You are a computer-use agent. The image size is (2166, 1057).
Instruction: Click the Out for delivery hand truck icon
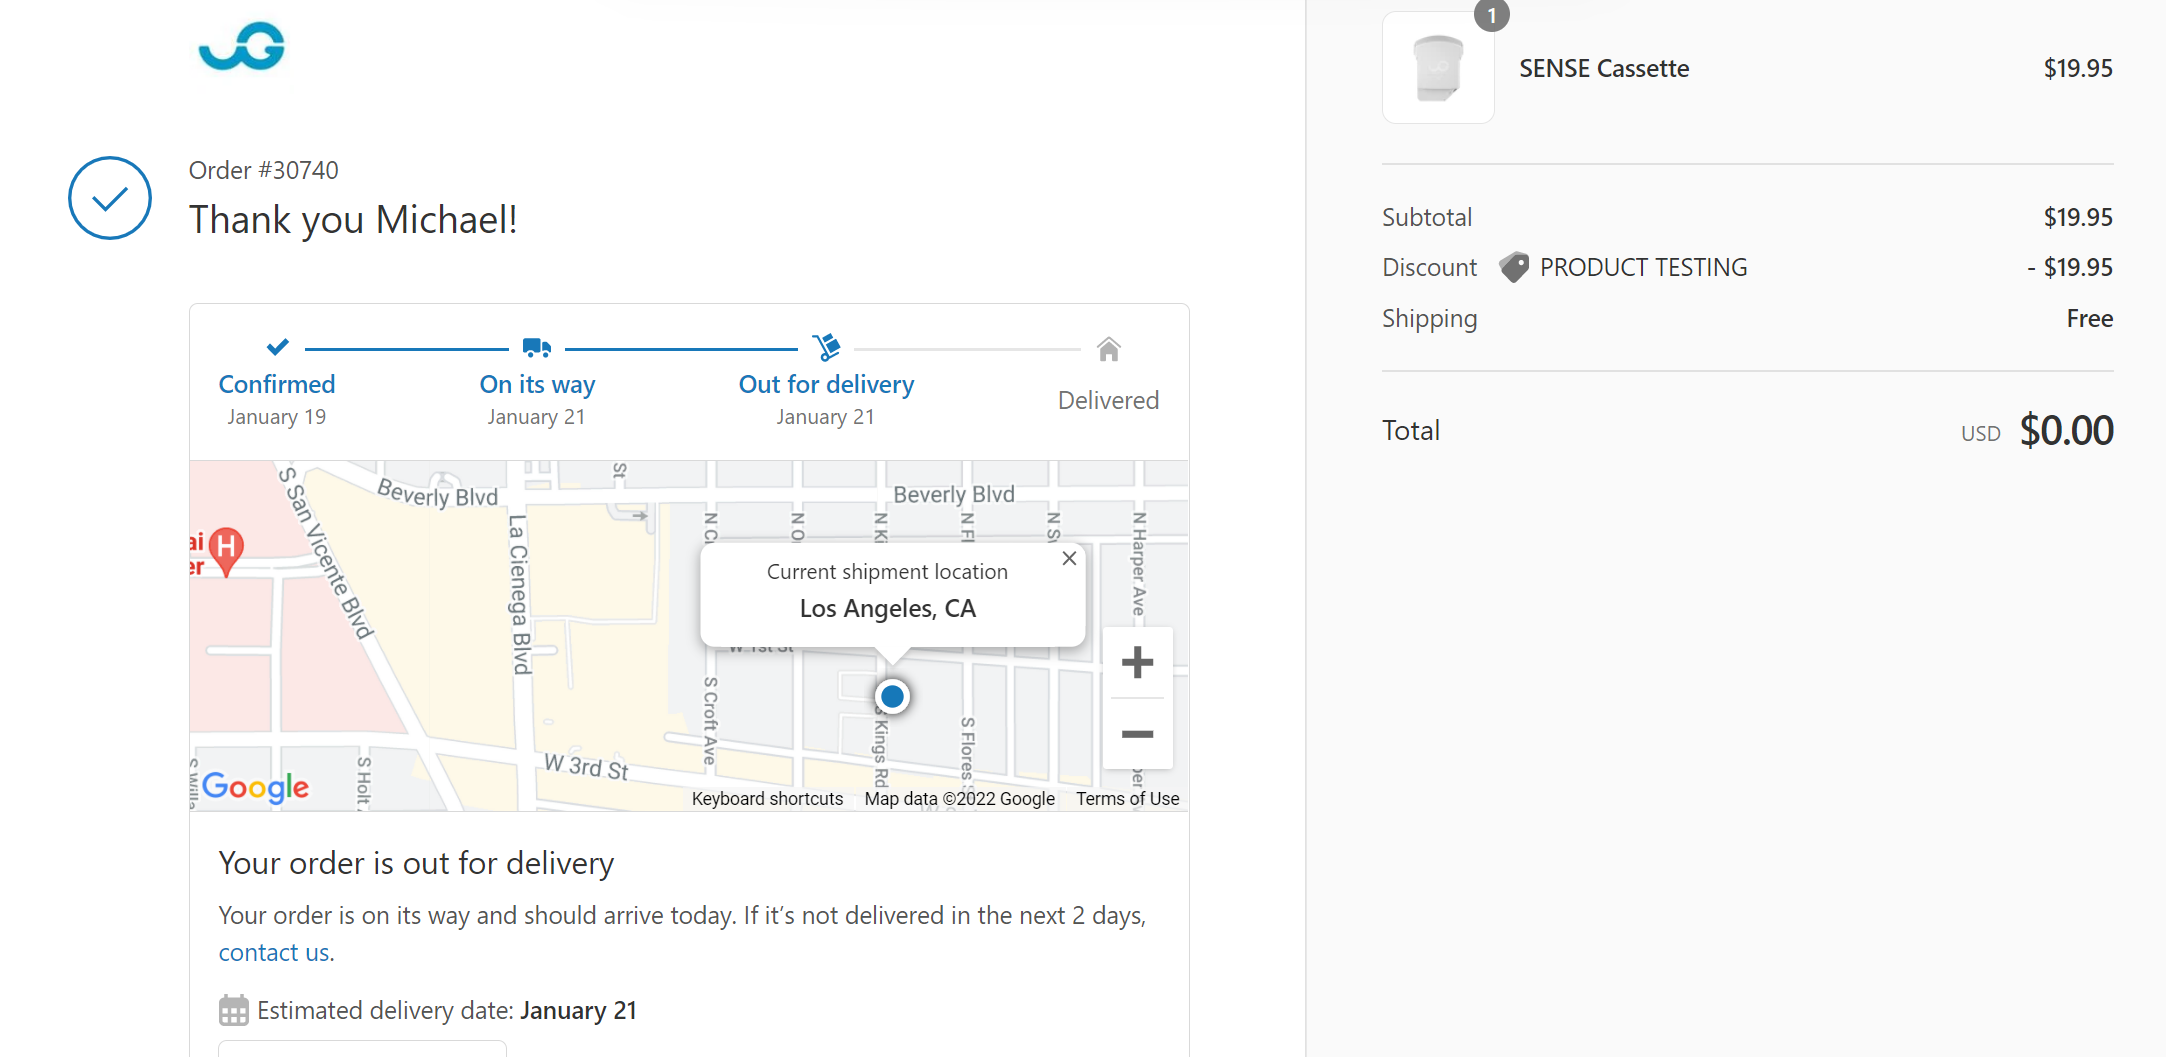pos(826,347)
